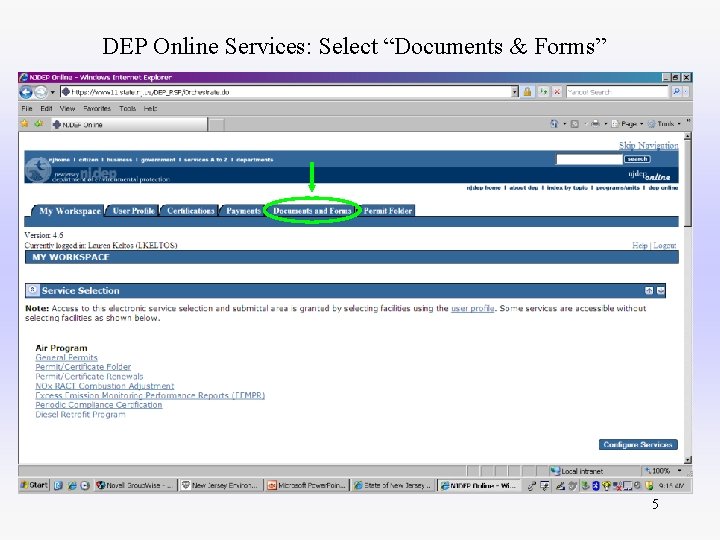This screenshot has height=540, width=720.
Task: Open a new blank browser tab
Action: [216, 124]
